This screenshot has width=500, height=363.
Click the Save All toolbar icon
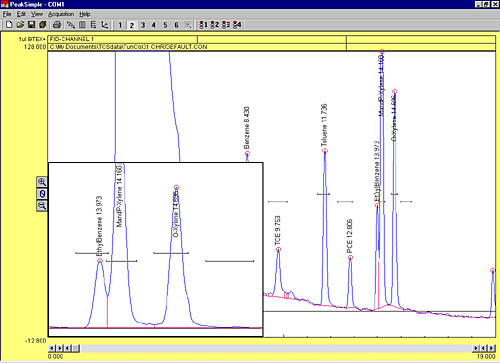(x=42, y=25)
